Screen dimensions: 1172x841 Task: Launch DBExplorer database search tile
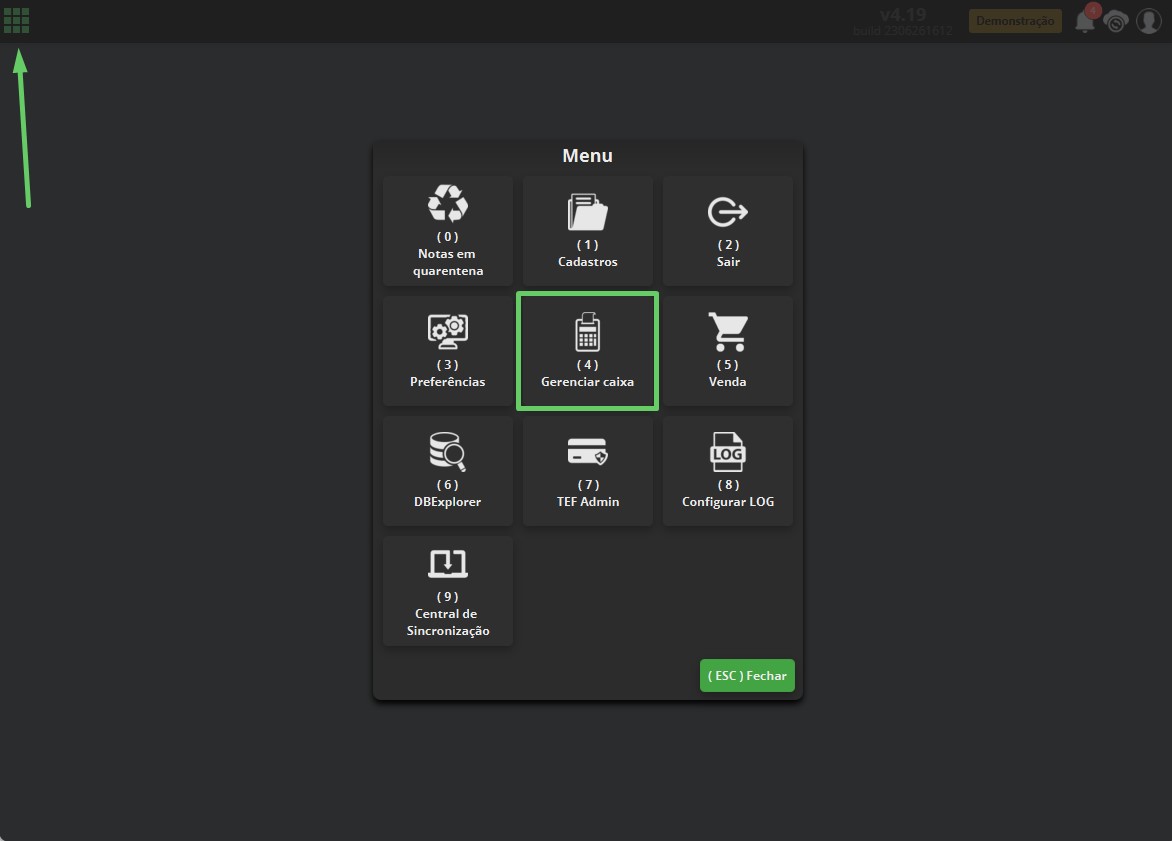[x=448, y=471]
